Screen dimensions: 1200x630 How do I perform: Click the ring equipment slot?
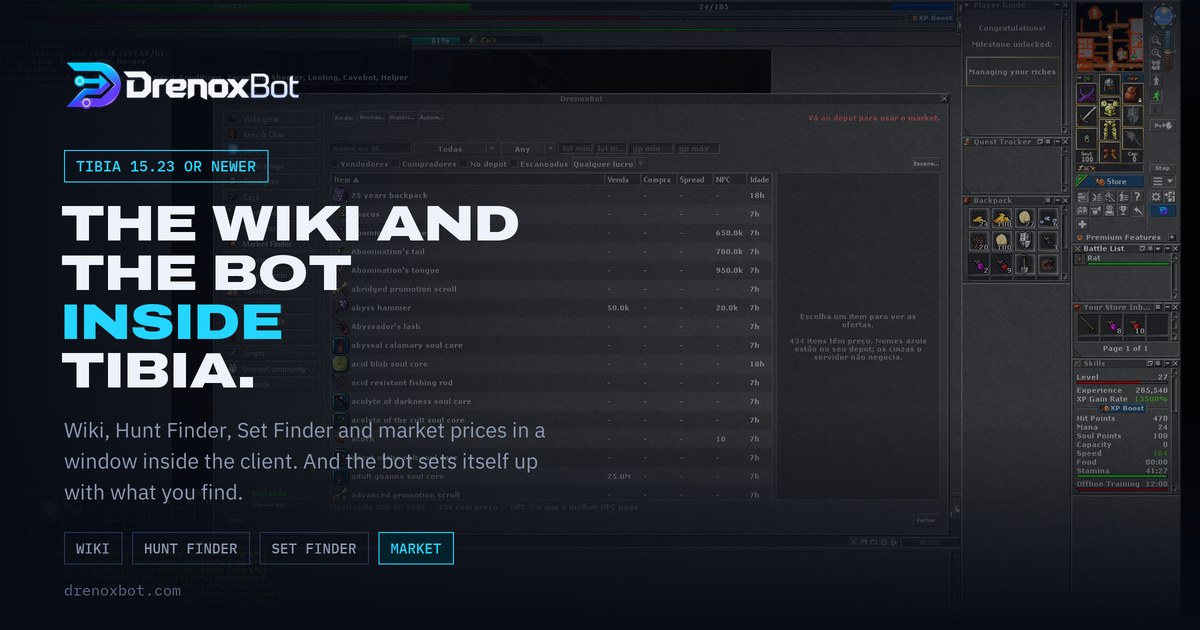click(1086, 138)
